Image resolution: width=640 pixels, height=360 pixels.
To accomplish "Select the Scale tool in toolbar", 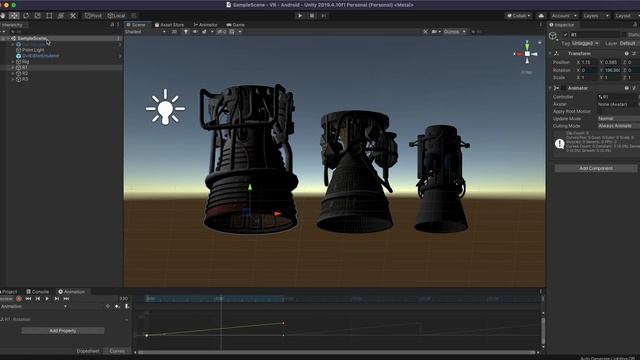I will (x=38, y=16).
